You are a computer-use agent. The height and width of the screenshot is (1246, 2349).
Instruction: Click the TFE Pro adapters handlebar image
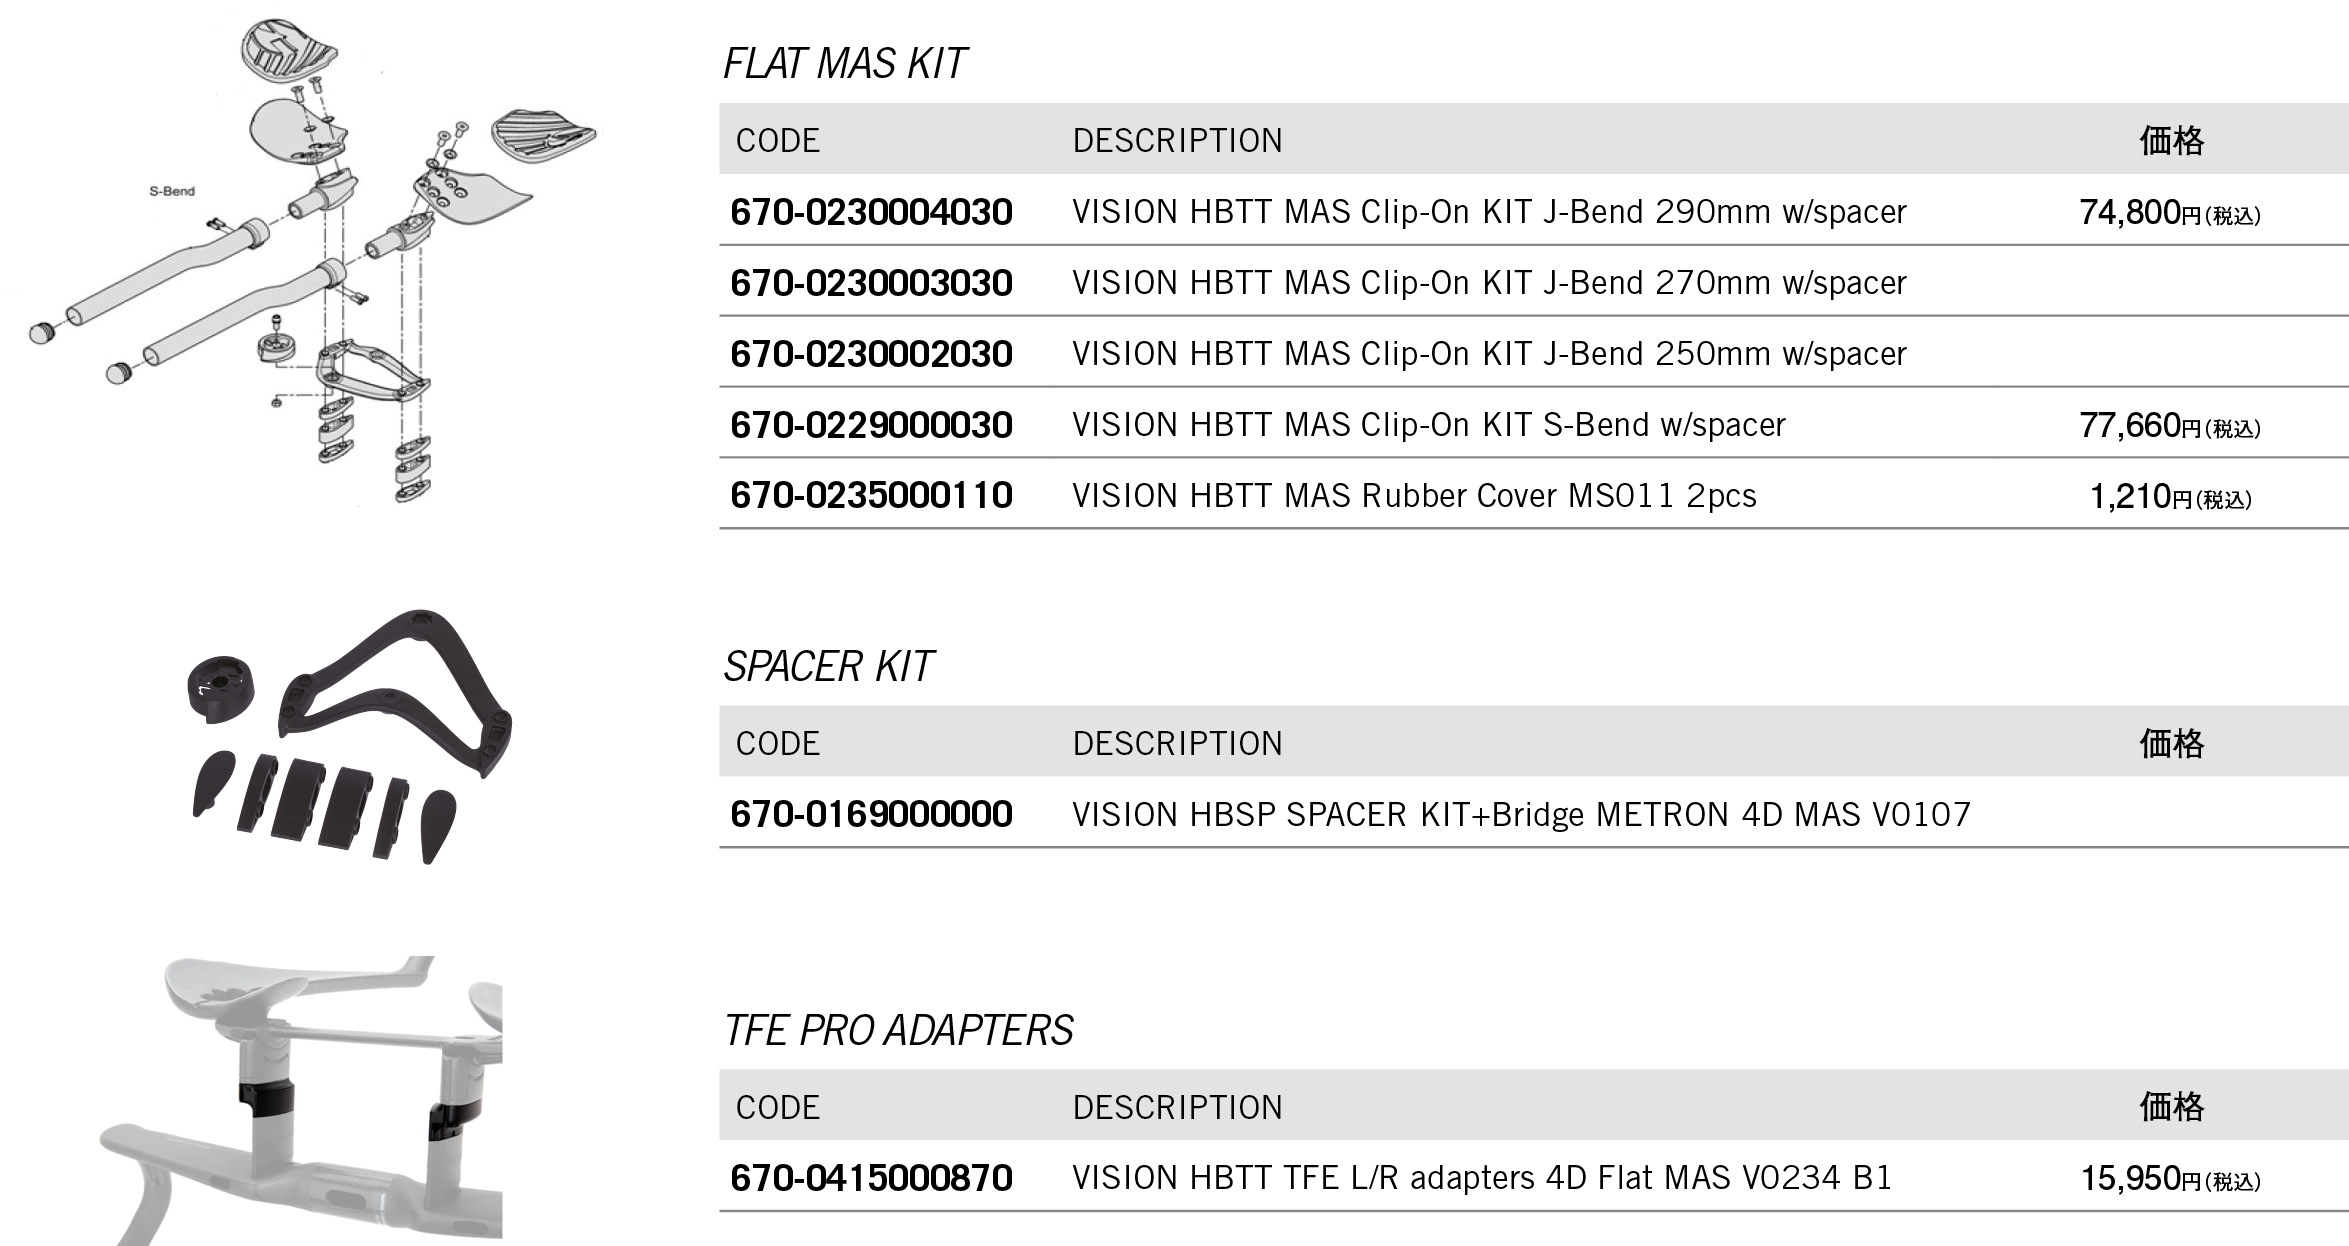click(301, 1100)
